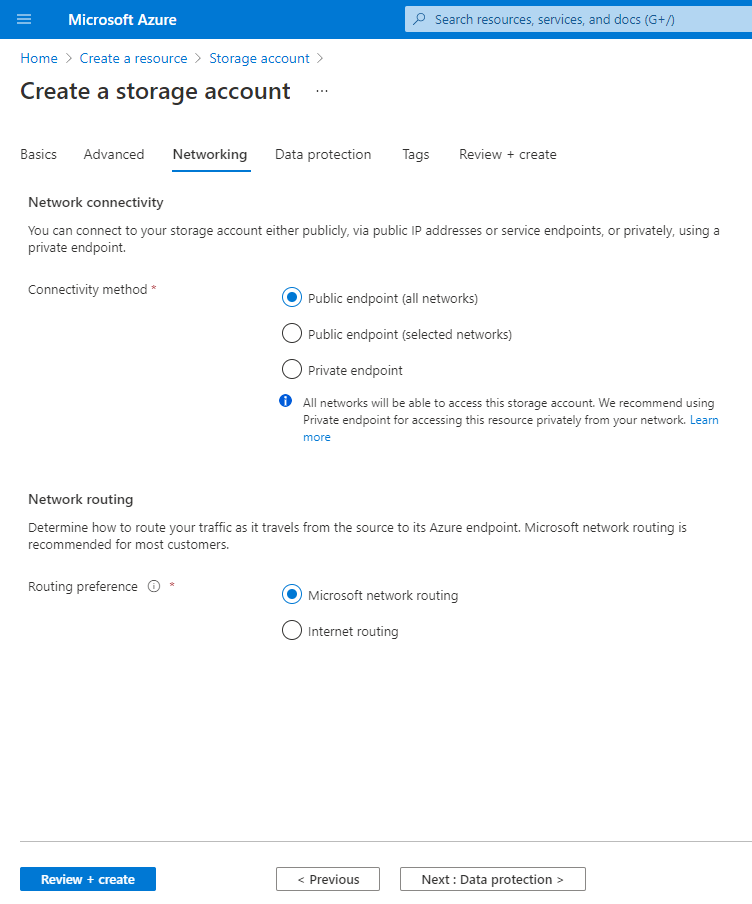The height and width of the screenshot is (904, 752).
Task: Go back with the Previous button
Action: pos(328,879)
